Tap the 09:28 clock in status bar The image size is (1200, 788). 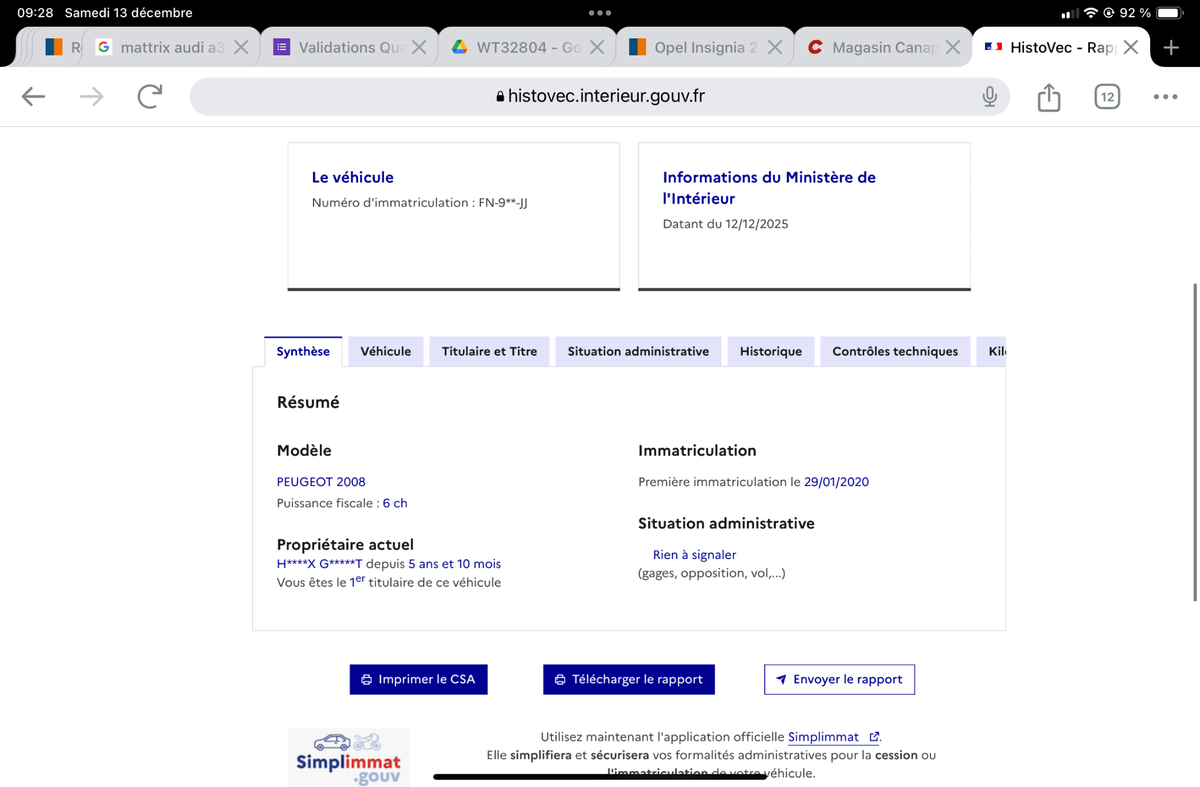(35, 13)
